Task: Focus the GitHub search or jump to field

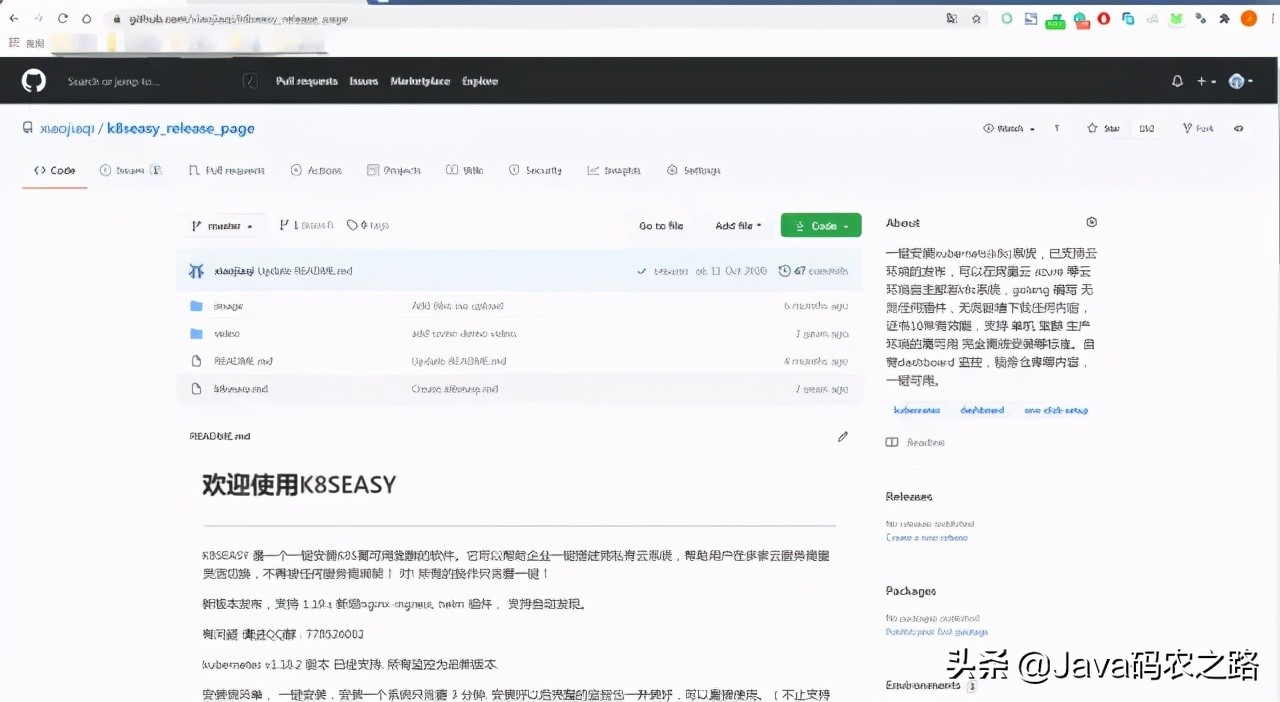Action: (160, 81)
